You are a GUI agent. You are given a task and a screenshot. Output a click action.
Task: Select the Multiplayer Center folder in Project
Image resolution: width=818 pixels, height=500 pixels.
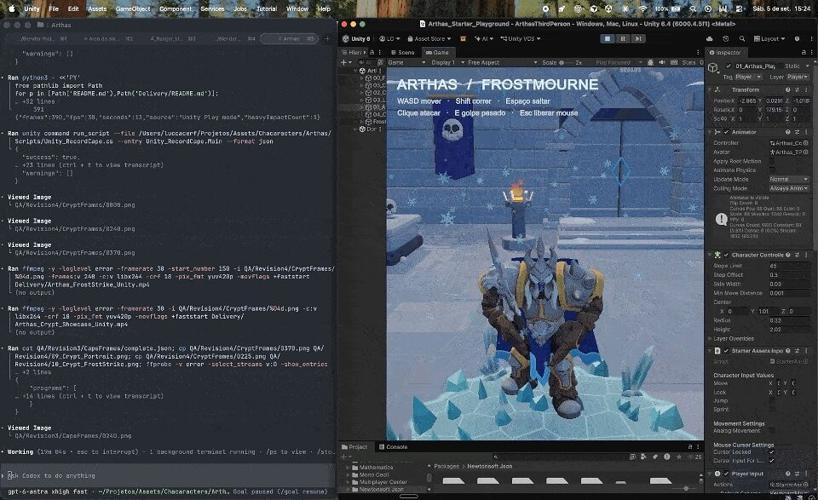click(x=379, y=482)
